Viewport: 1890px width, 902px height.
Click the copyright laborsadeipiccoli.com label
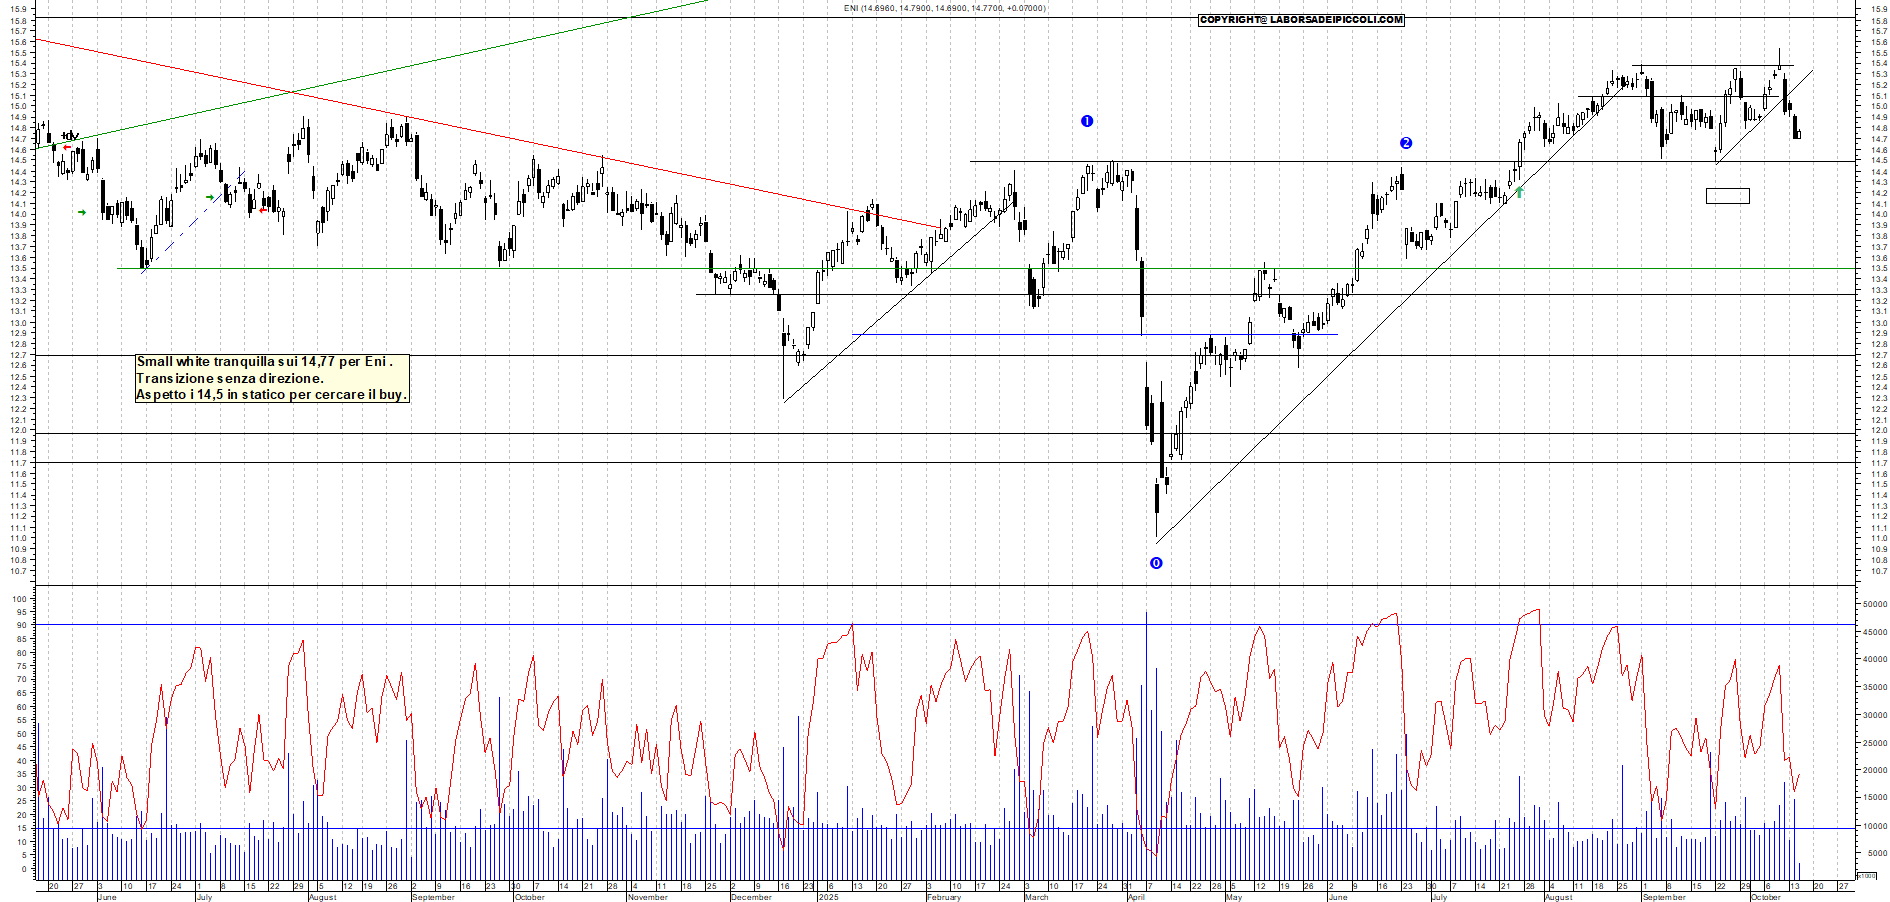(x=1301, y=20)
